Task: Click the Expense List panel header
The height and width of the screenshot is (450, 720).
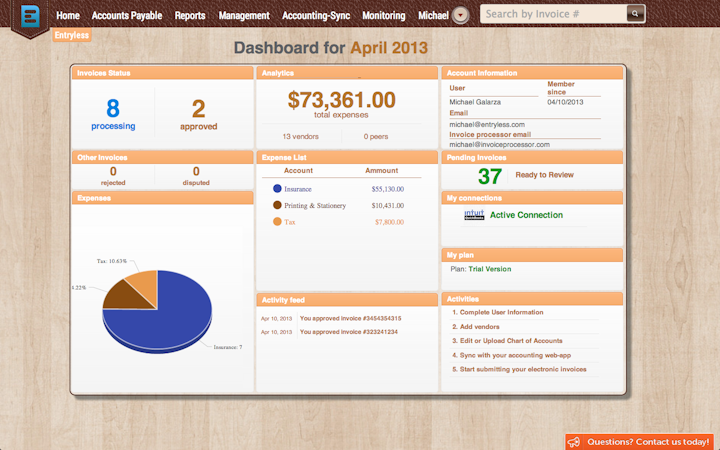Action: click(x=347, y=158)
